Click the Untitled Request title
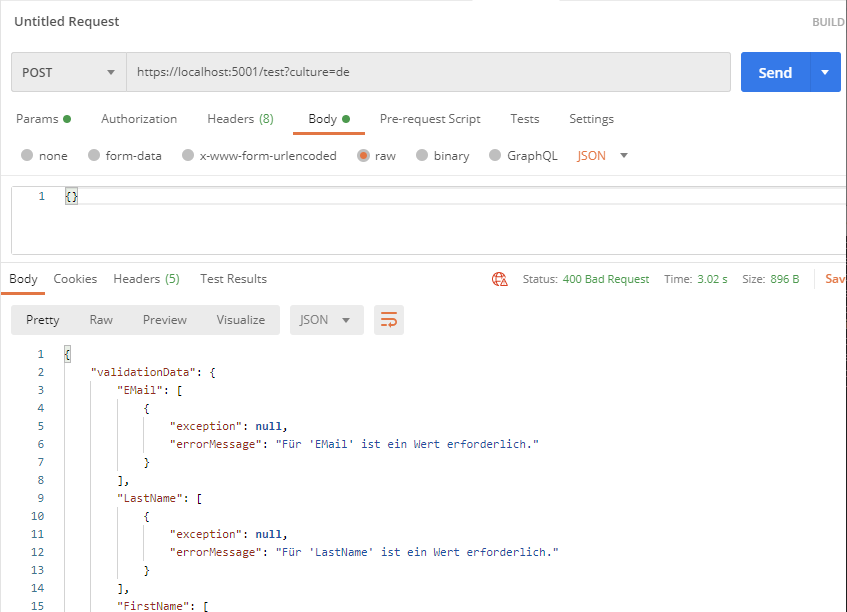 pyautogui.click(x=66, y=22)
